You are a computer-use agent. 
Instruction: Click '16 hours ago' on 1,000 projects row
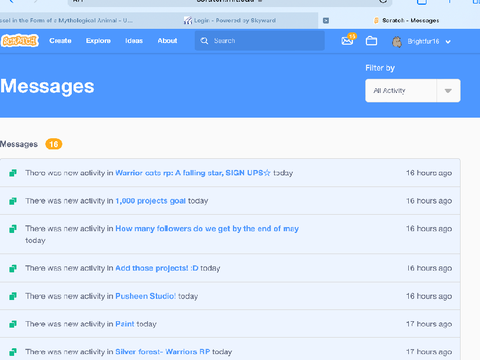429,201
